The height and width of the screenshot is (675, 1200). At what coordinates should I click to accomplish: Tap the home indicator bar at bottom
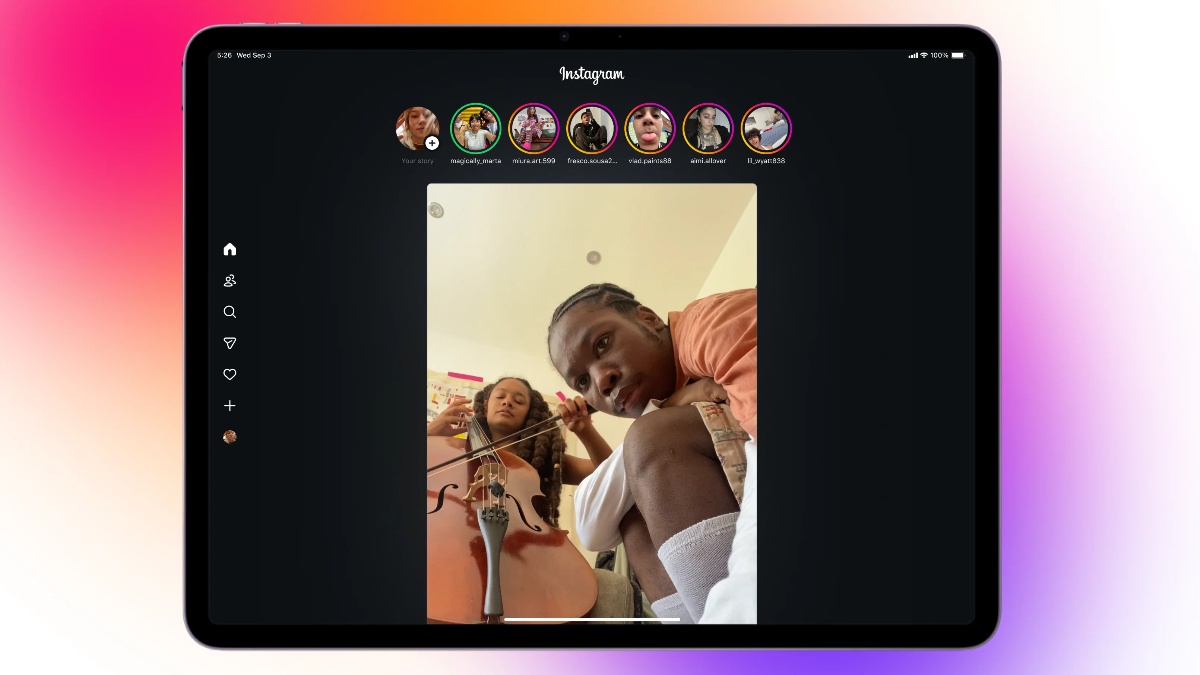[x=592, y=619]
